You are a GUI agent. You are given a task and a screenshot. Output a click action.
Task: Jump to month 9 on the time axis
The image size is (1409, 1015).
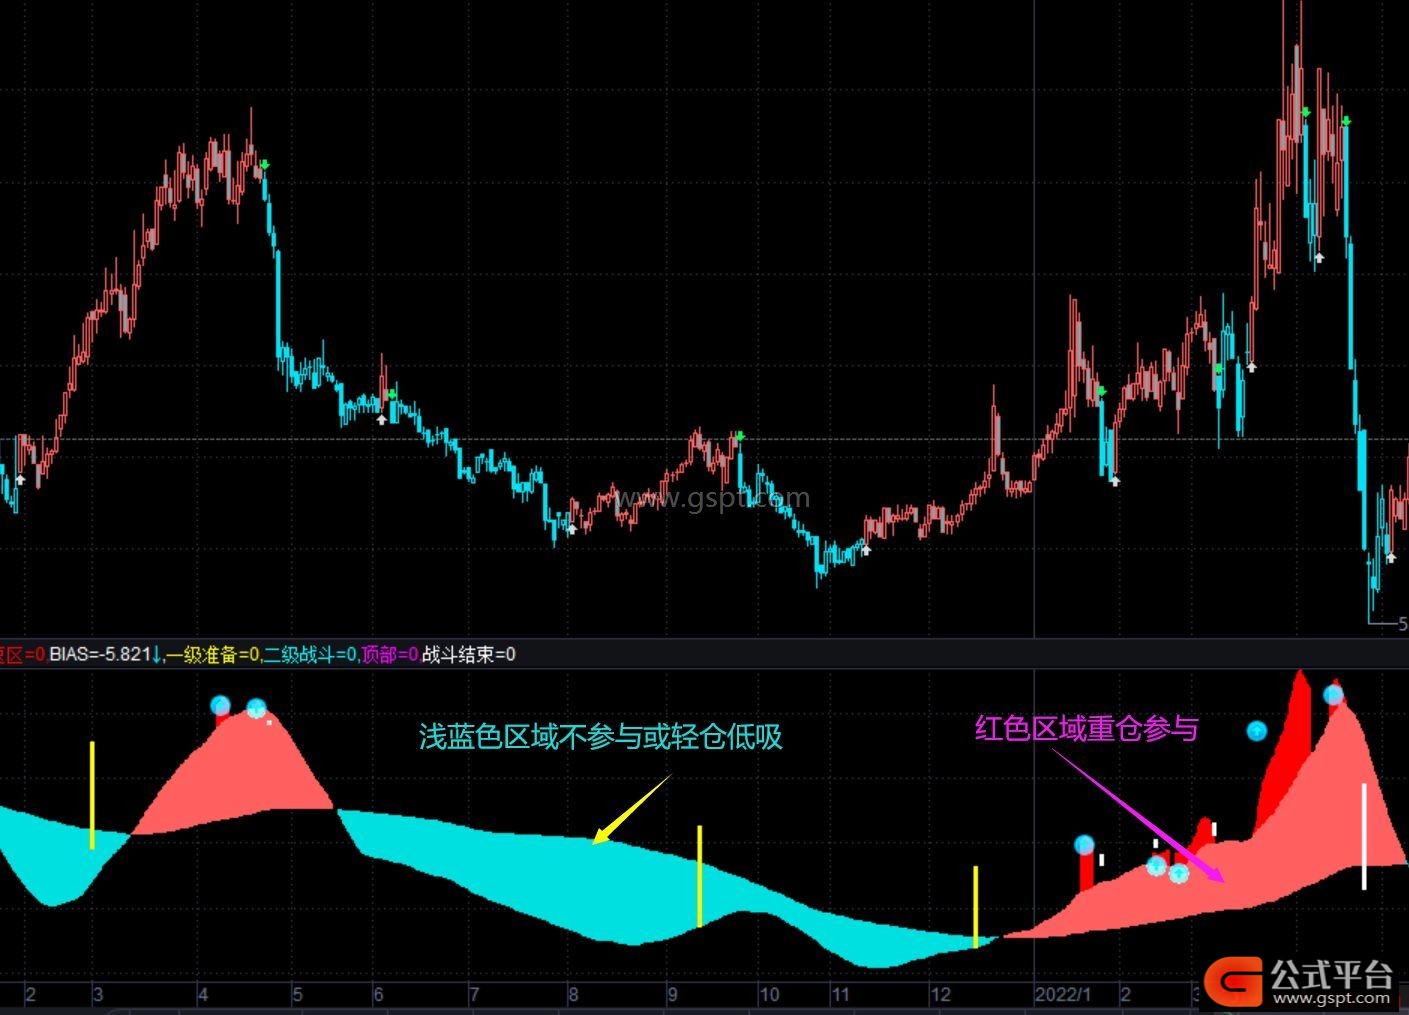(x=673, y=995)
